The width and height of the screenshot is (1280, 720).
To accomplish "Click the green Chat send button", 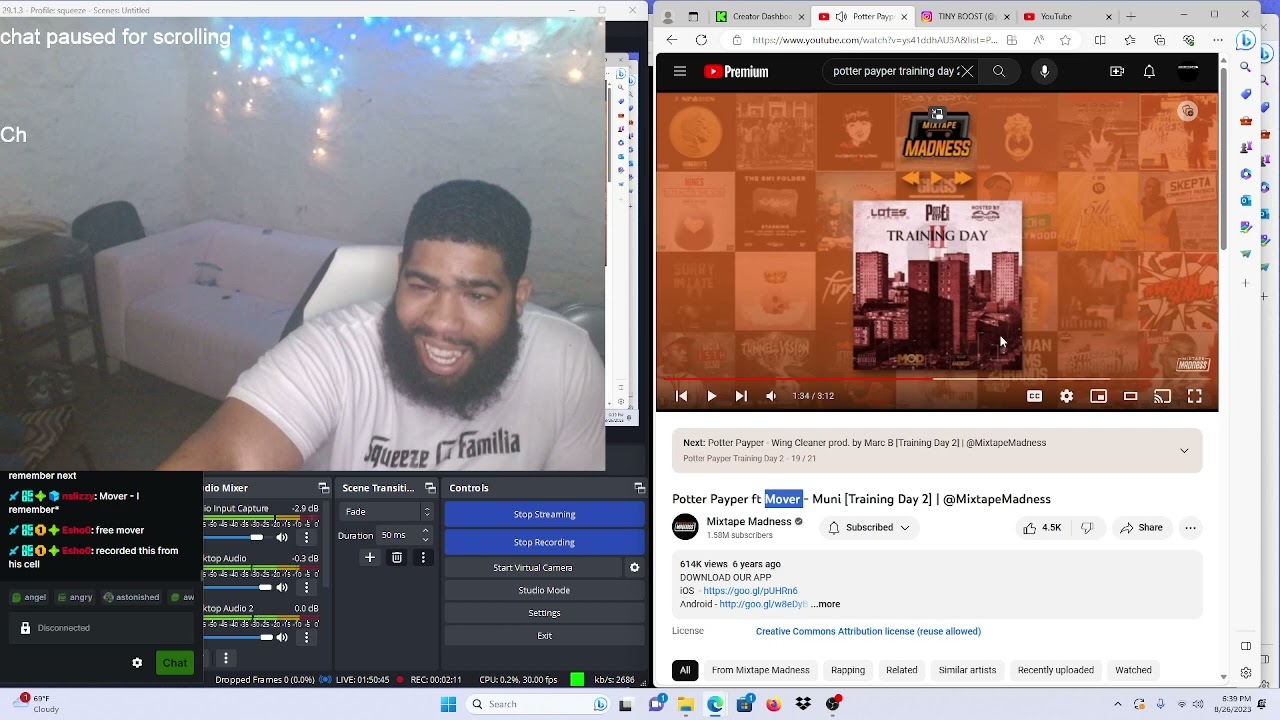I will coord(175,663).
